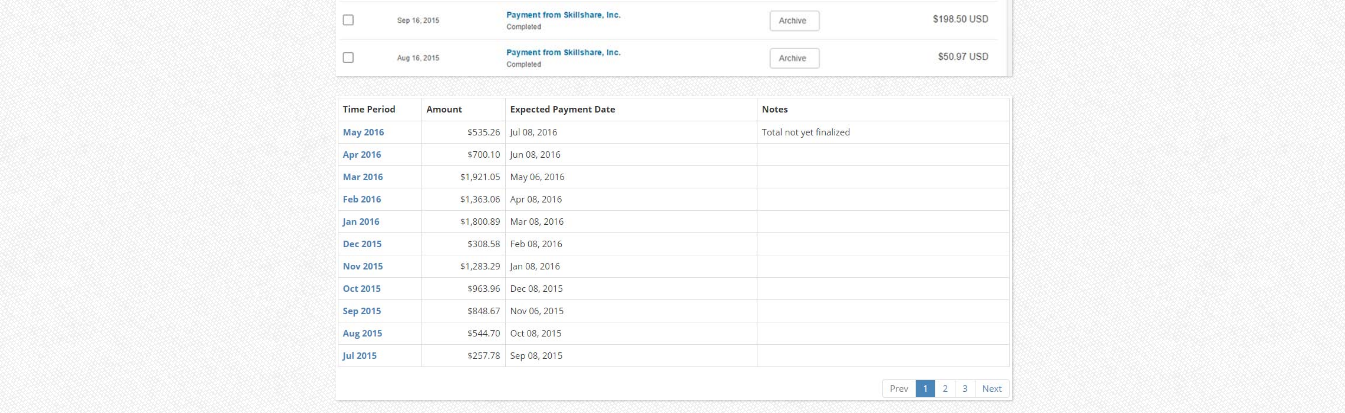Open Feb 2016 payment details
This screenshot has width=1345, height=413.
[x=362, y=199]
